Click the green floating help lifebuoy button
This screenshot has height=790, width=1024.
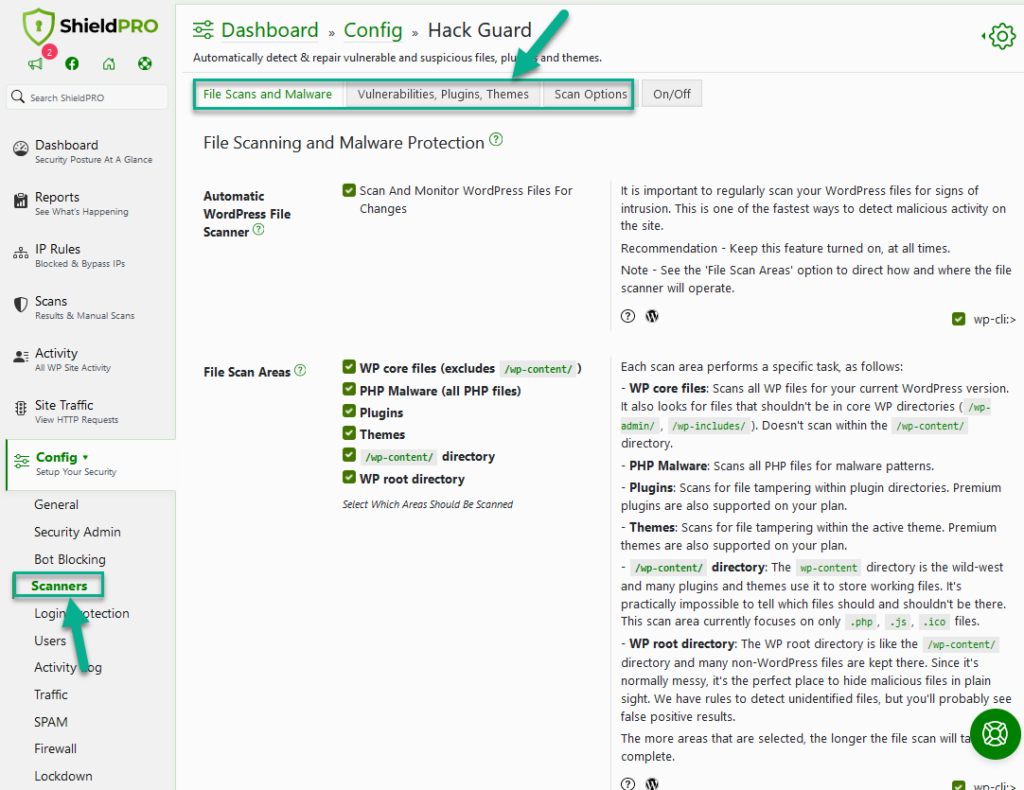(x=995, y=734)
